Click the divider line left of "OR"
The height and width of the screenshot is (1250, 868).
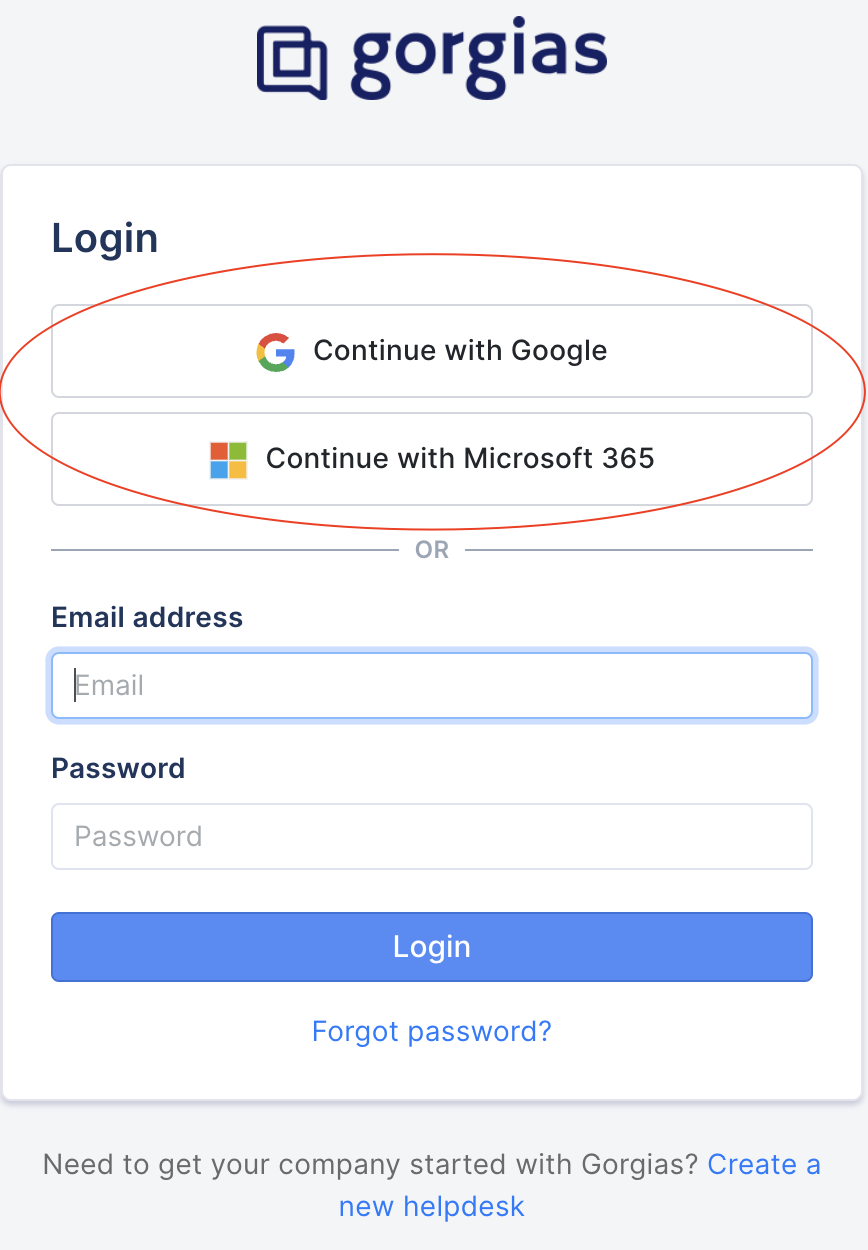click(x=225, y=550)
